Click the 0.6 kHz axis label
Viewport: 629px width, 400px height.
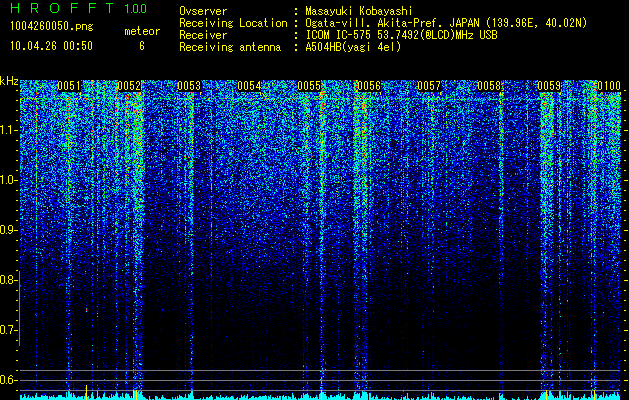pos(8,380)
